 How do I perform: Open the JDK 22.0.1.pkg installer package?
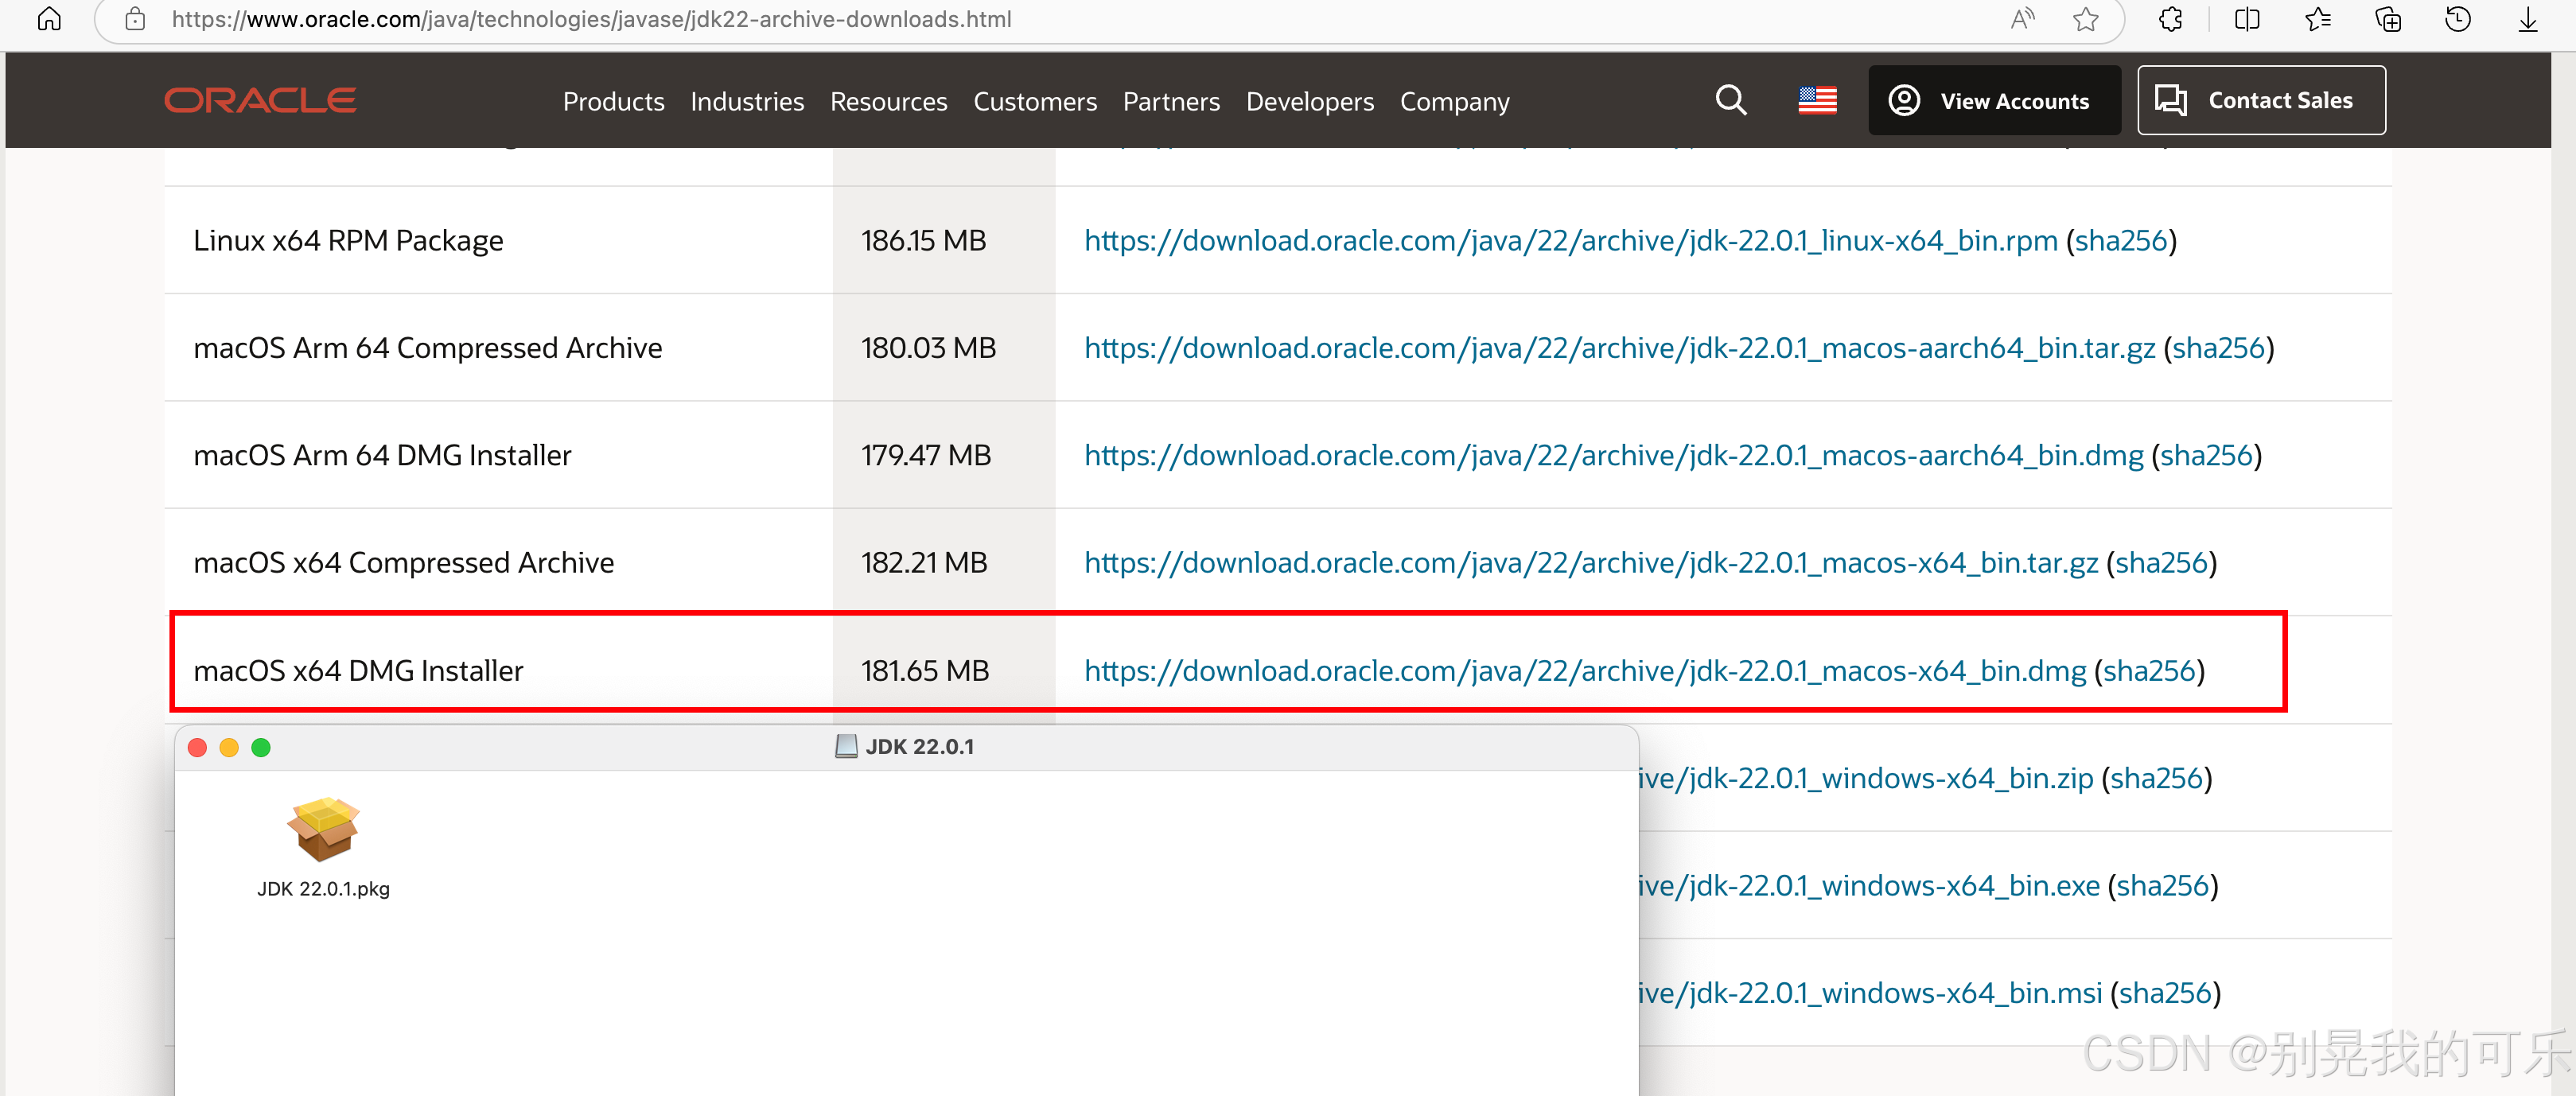point(323,847)
